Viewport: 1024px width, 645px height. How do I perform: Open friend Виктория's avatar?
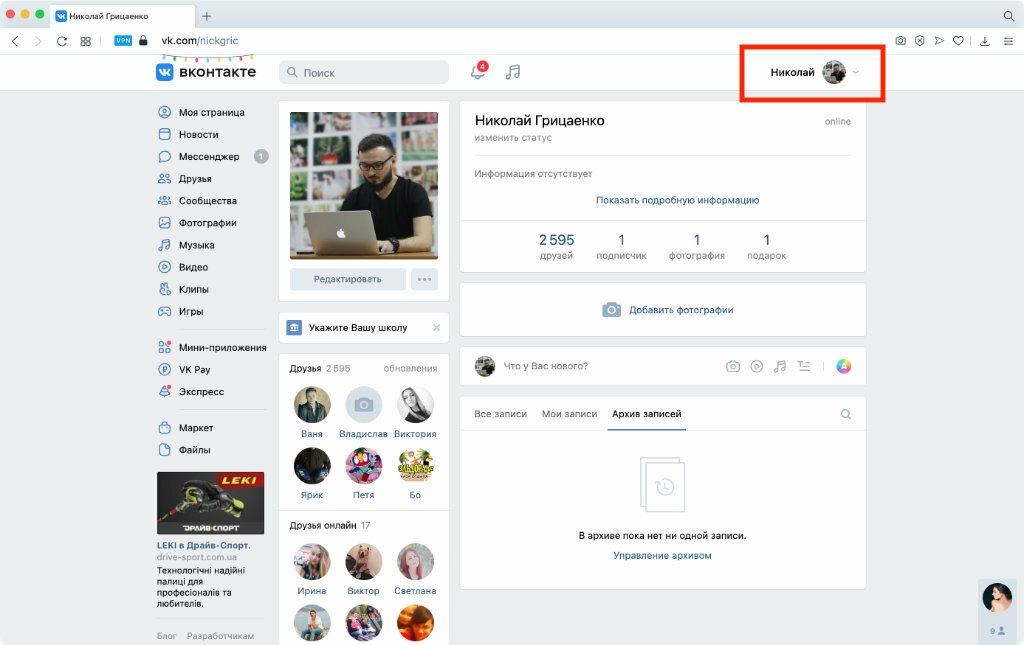click(415, 404)
